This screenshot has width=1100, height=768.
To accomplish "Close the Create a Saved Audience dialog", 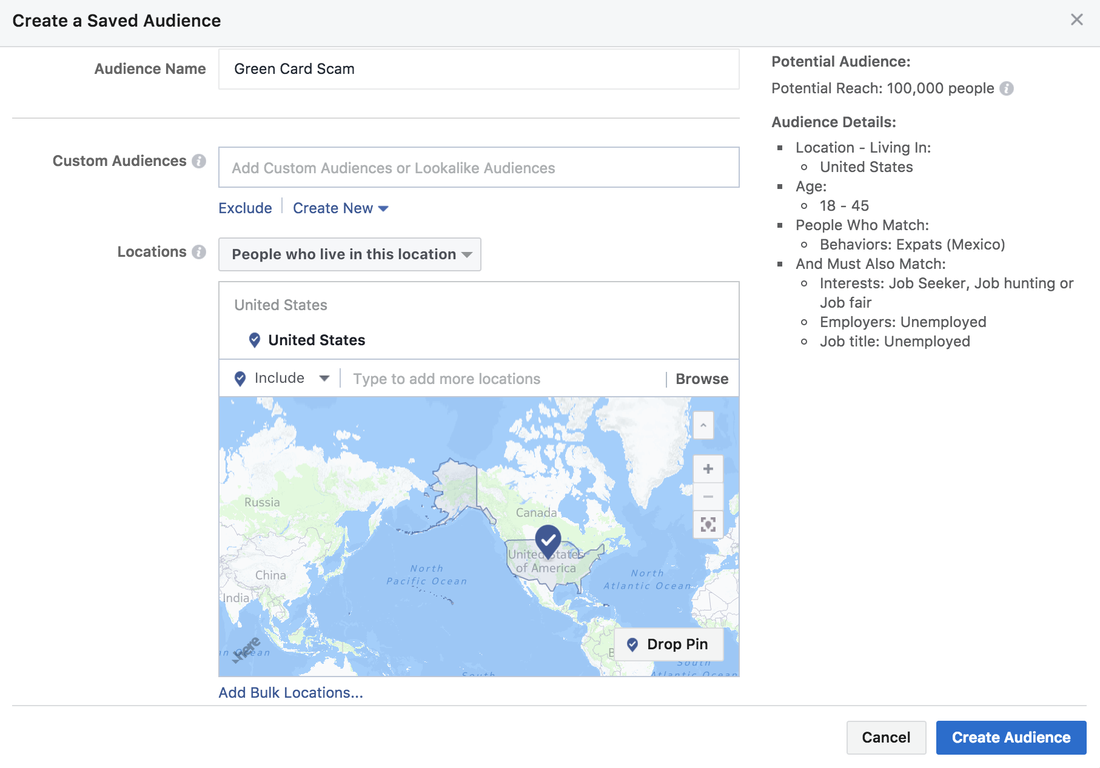I will [1077, 20].
